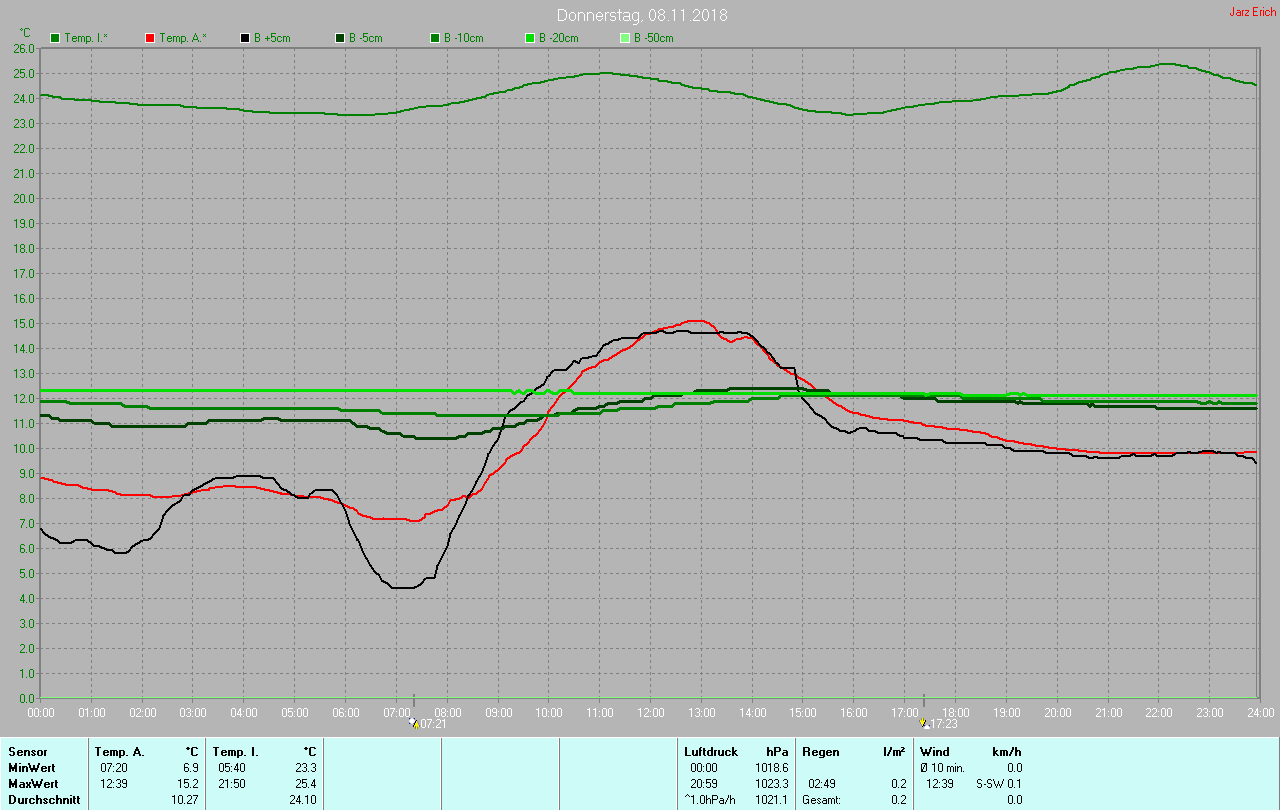1280x810 pixels.
Task: Click the pressure trend "^1.0hPa/h" label
Action: click(x=710, y=800)
